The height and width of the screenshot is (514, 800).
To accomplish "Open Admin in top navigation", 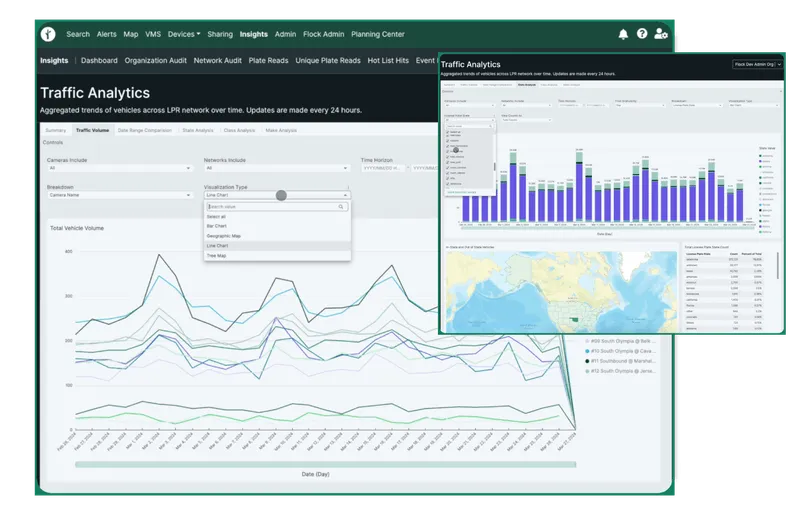I will [285, 34].
